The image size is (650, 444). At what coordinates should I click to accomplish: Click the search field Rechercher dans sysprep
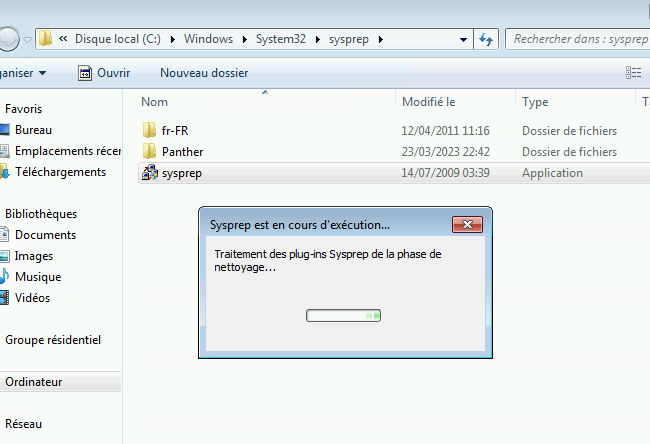click(x=575, y=40)
